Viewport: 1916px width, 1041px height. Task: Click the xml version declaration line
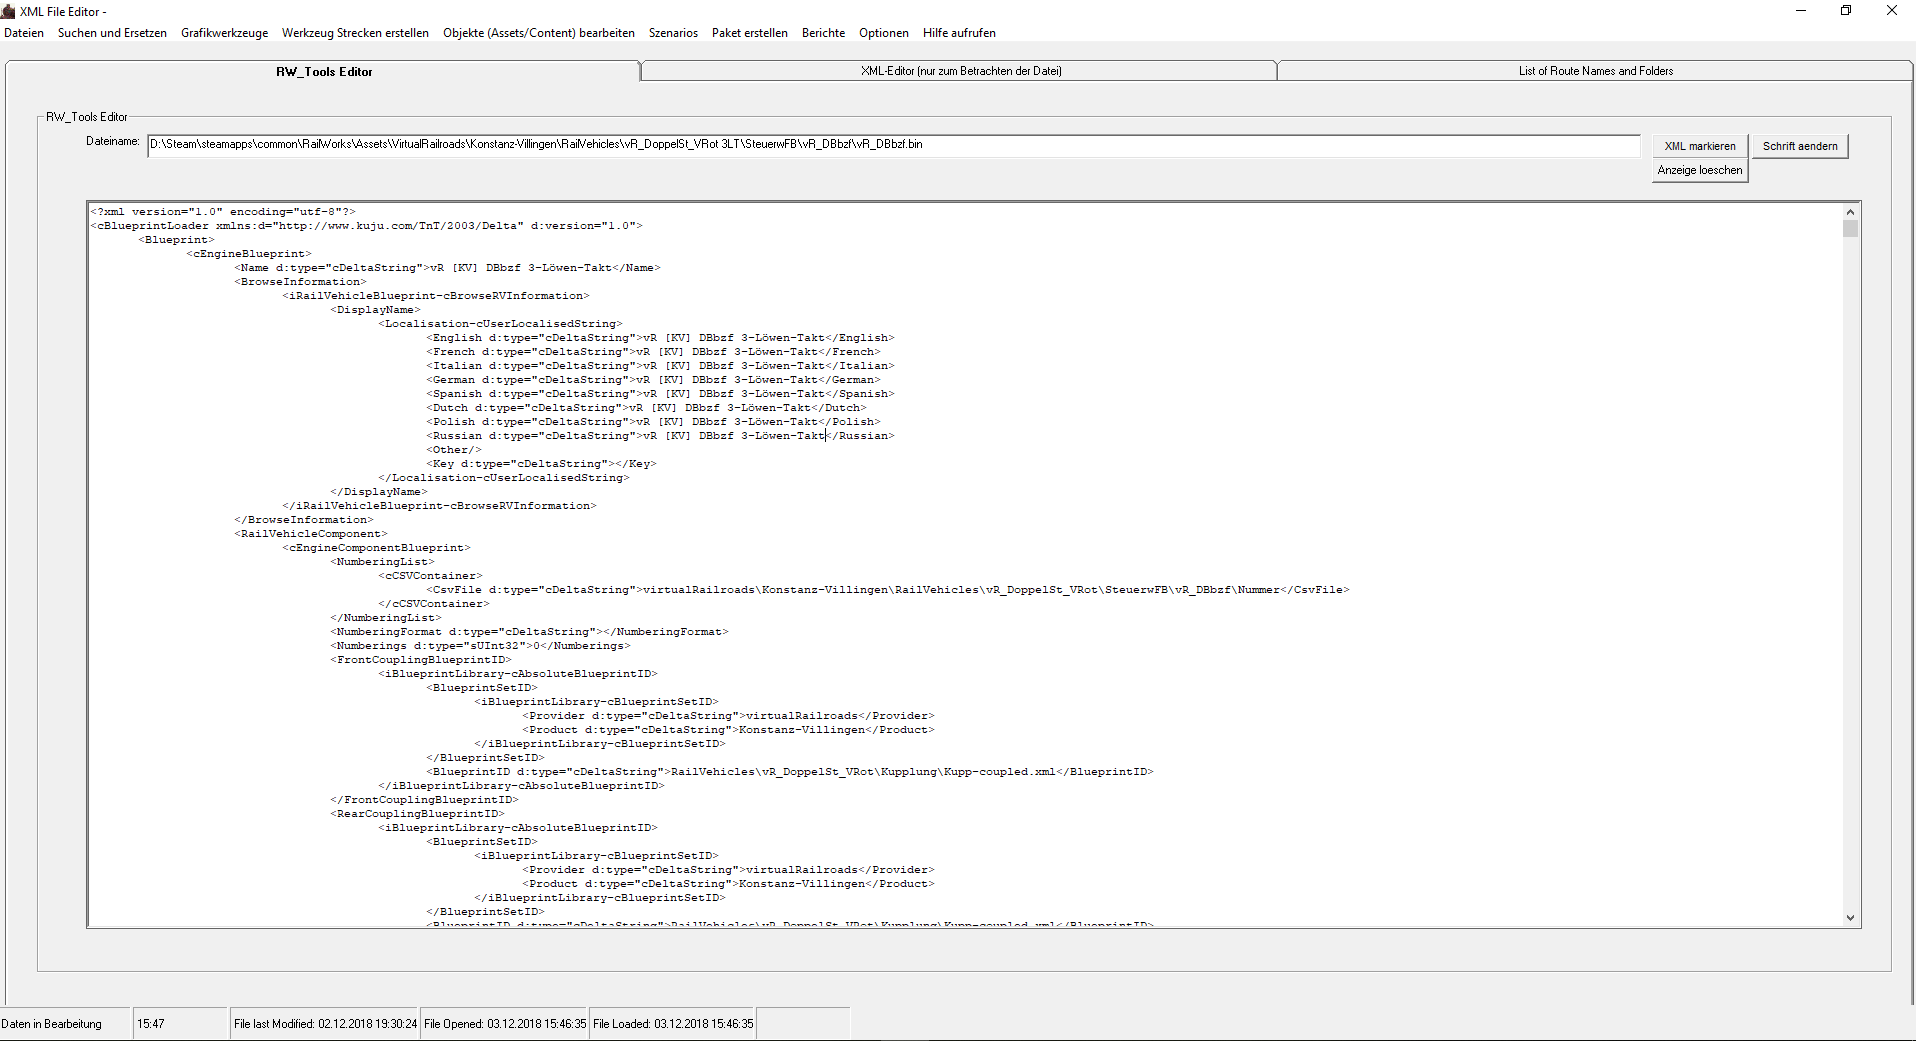tap(223, 212)
